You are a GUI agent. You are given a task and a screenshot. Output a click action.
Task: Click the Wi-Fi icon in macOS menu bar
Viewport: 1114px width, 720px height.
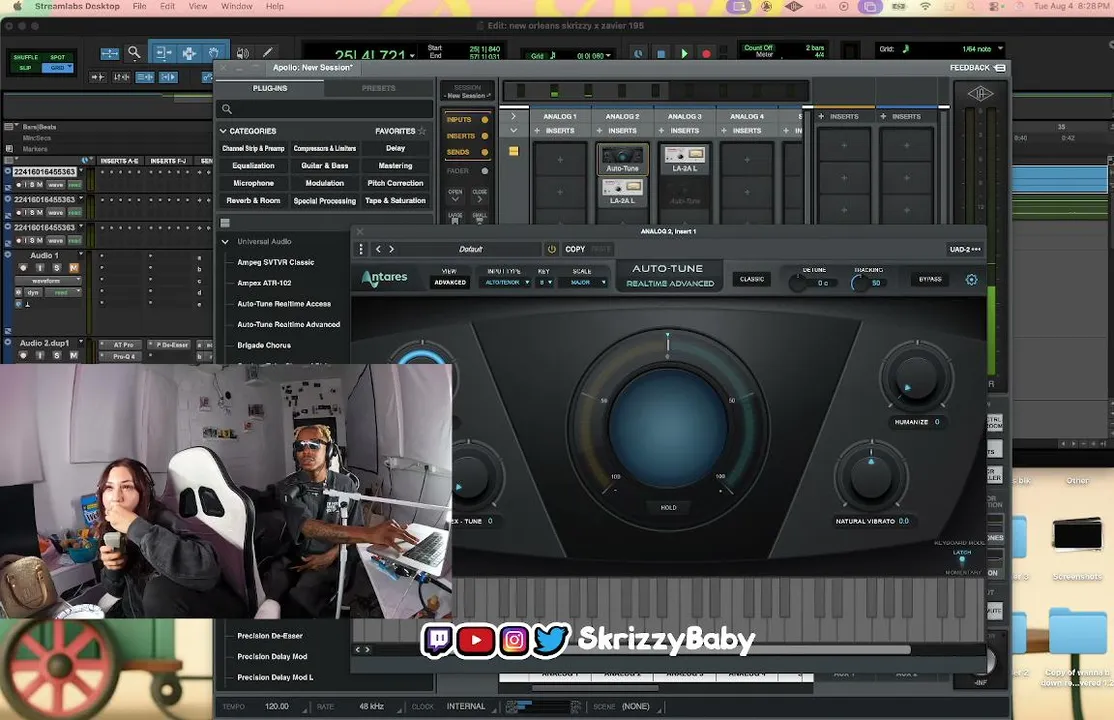(x=925, y=6)
